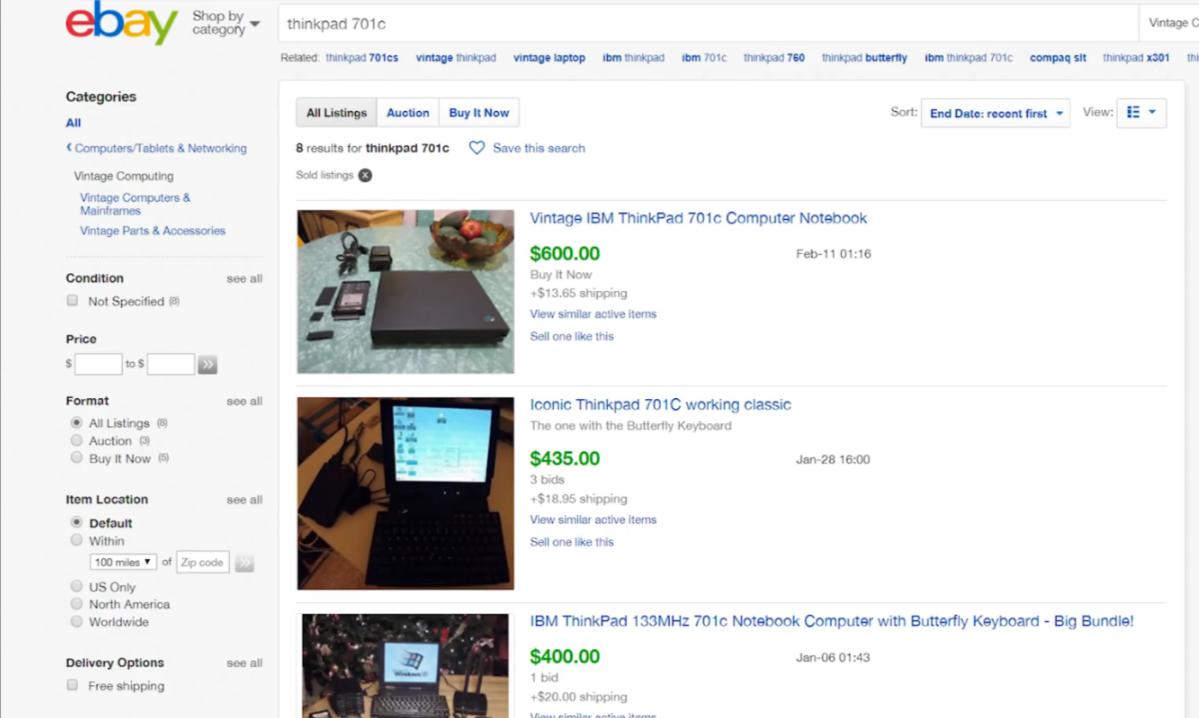This screenshot has width=1199, height=718.
Task: Submit the price range arrow button
Action: click(207, 365)
